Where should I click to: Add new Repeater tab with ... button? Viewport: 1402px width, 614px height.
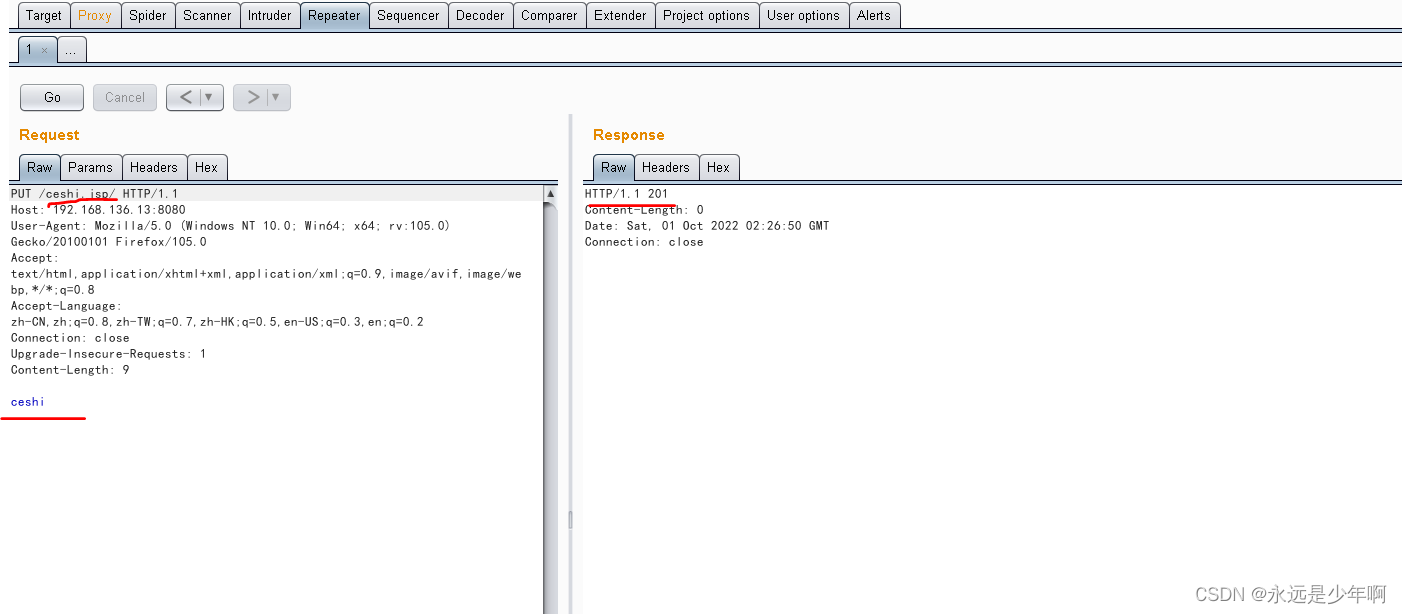tap(71, 49)
